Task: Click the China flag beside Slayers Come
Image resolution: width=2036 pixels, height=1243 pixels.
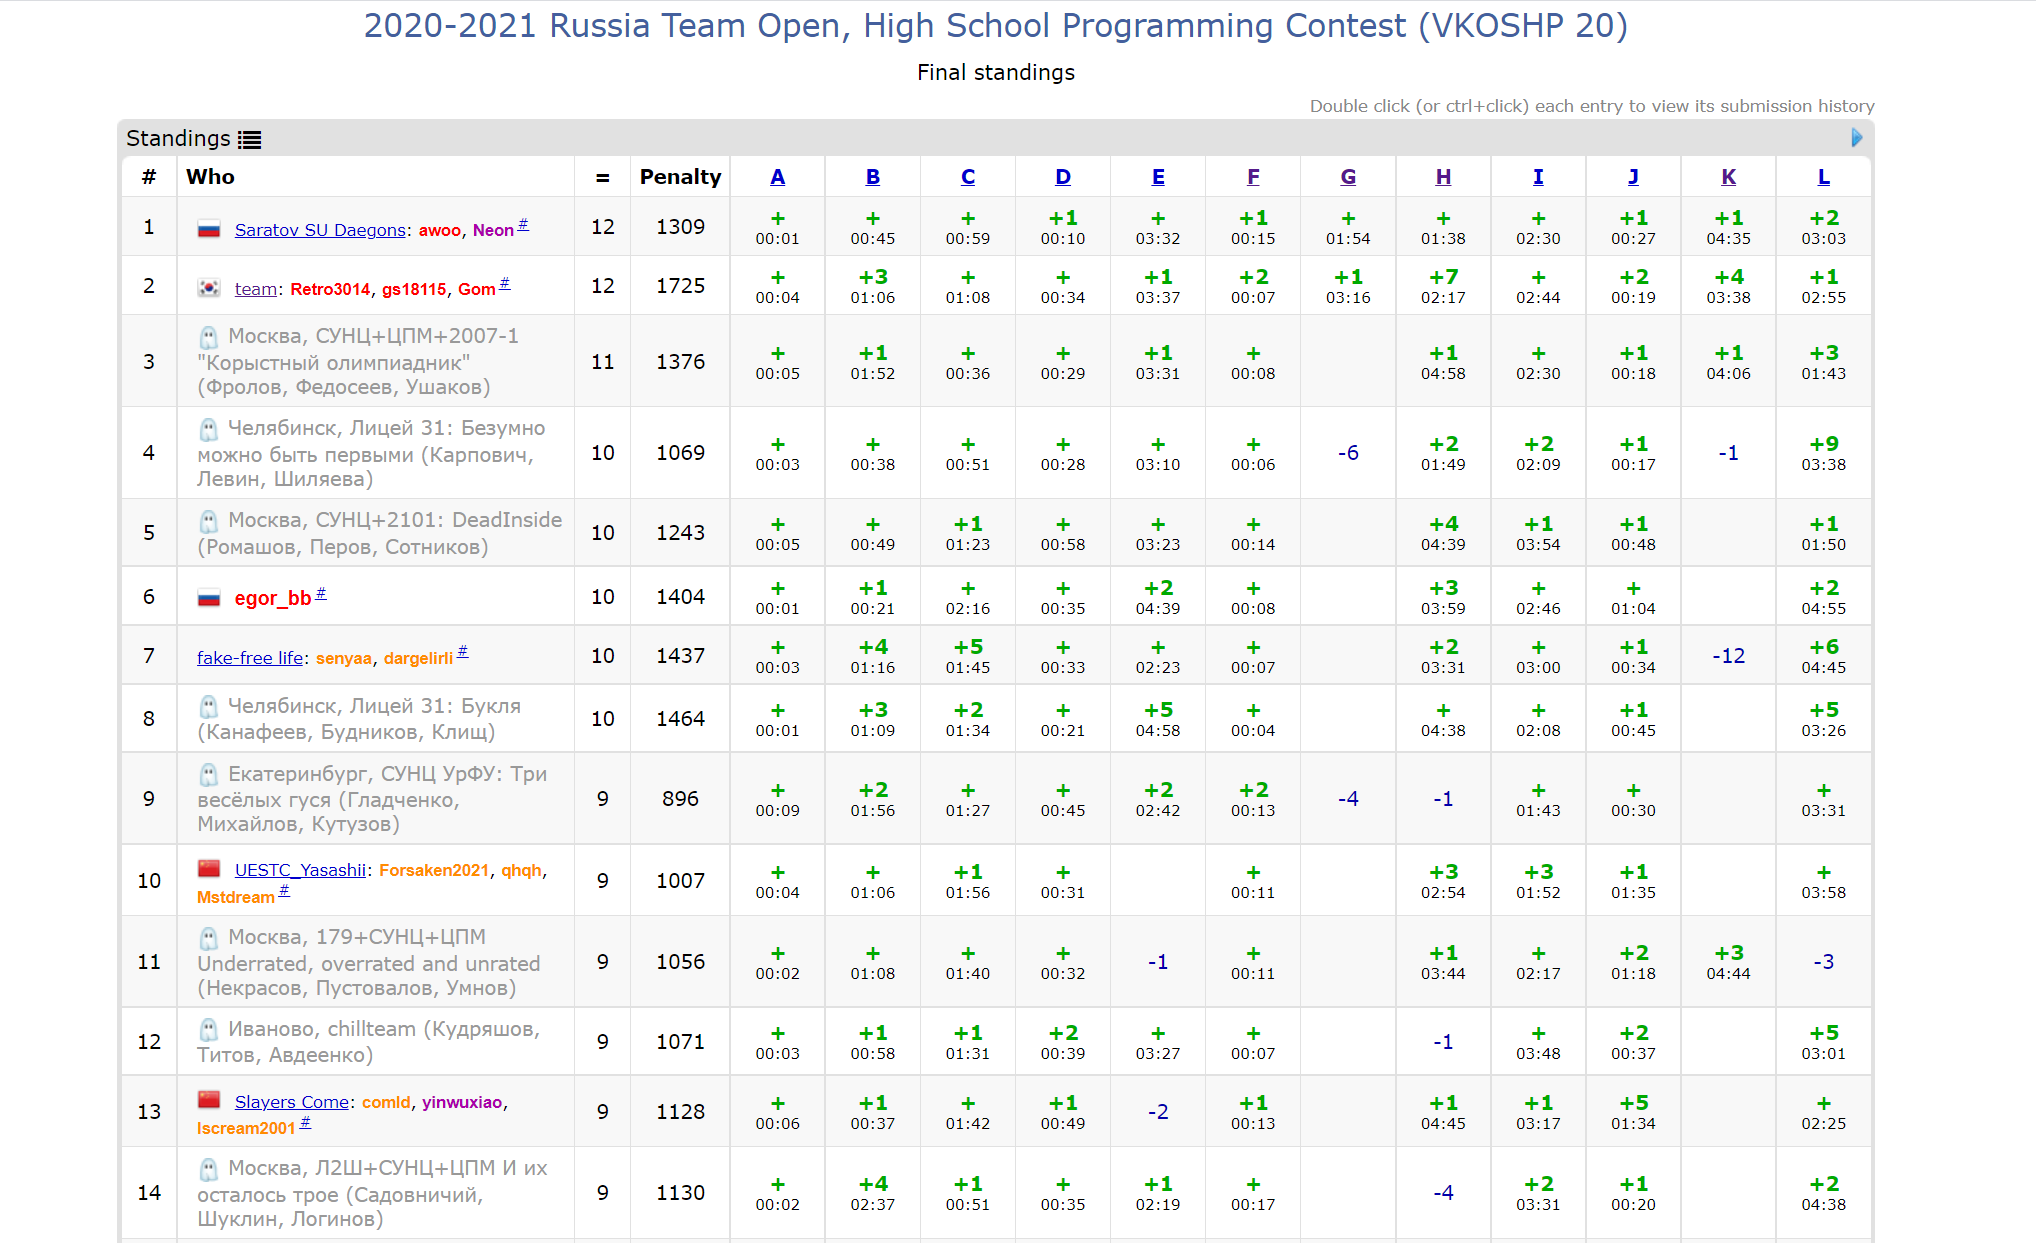Action: [209, 1100]
